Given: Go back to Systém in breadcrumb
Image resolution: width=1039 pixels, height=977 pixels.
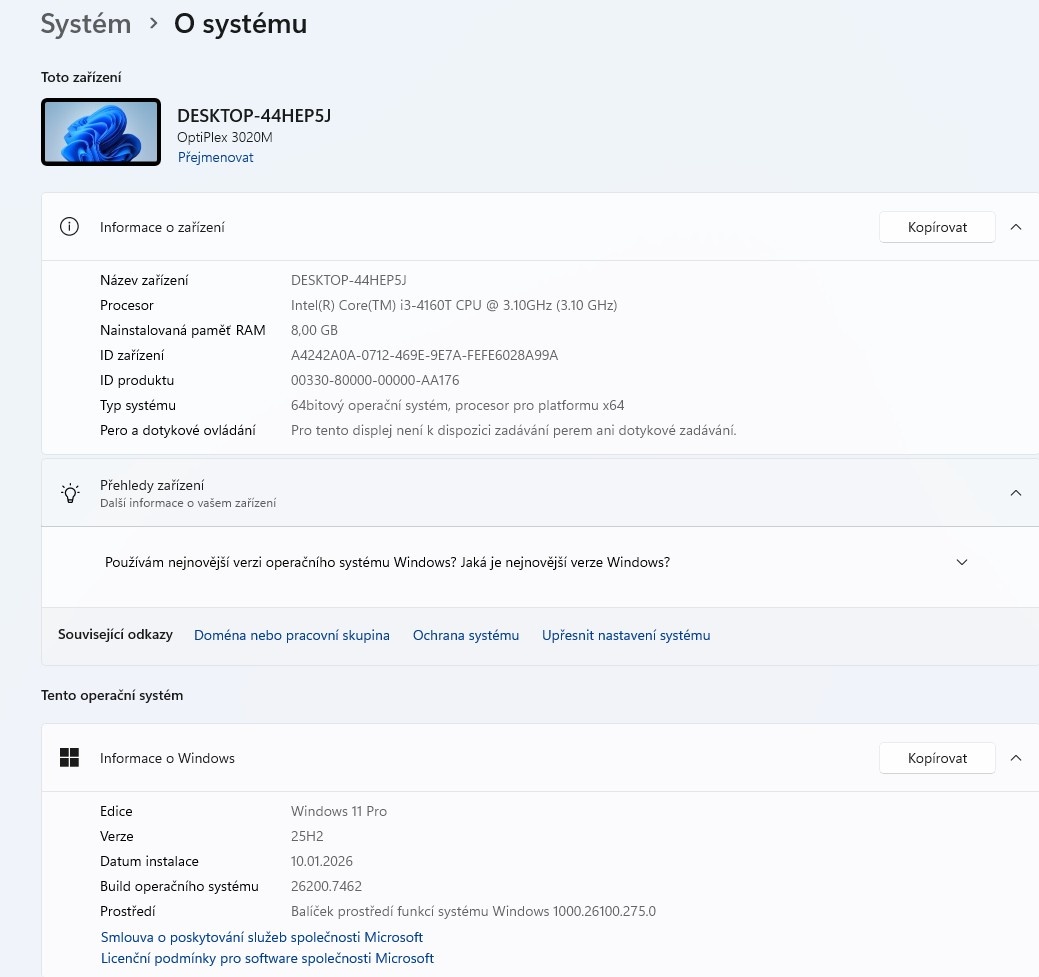Looking at the screenshot, I should pyautogui.click(x=86, y=24).
